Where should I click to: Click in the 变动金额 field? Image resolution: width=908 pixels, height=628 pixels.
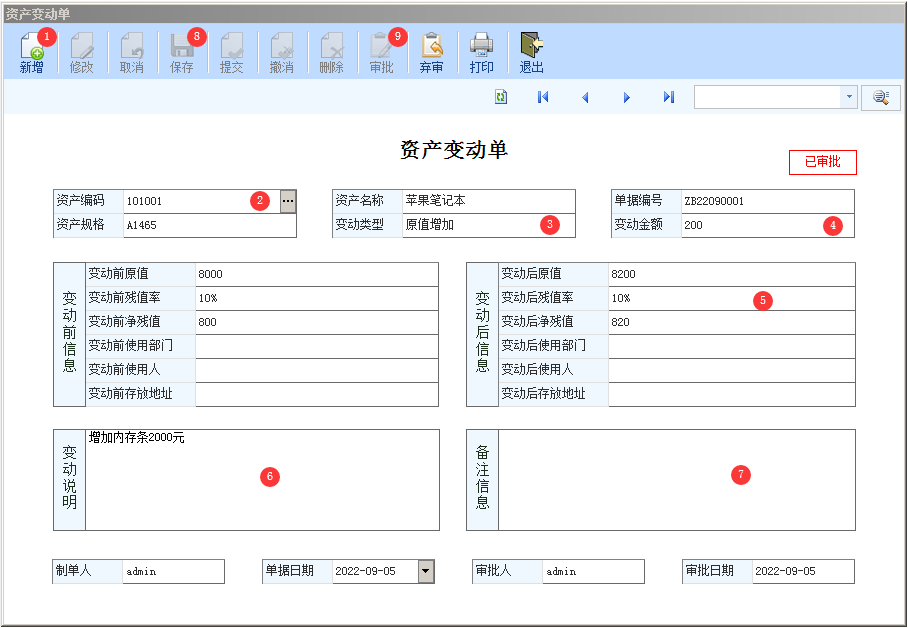pyautogui.click(x=750, y=226)
